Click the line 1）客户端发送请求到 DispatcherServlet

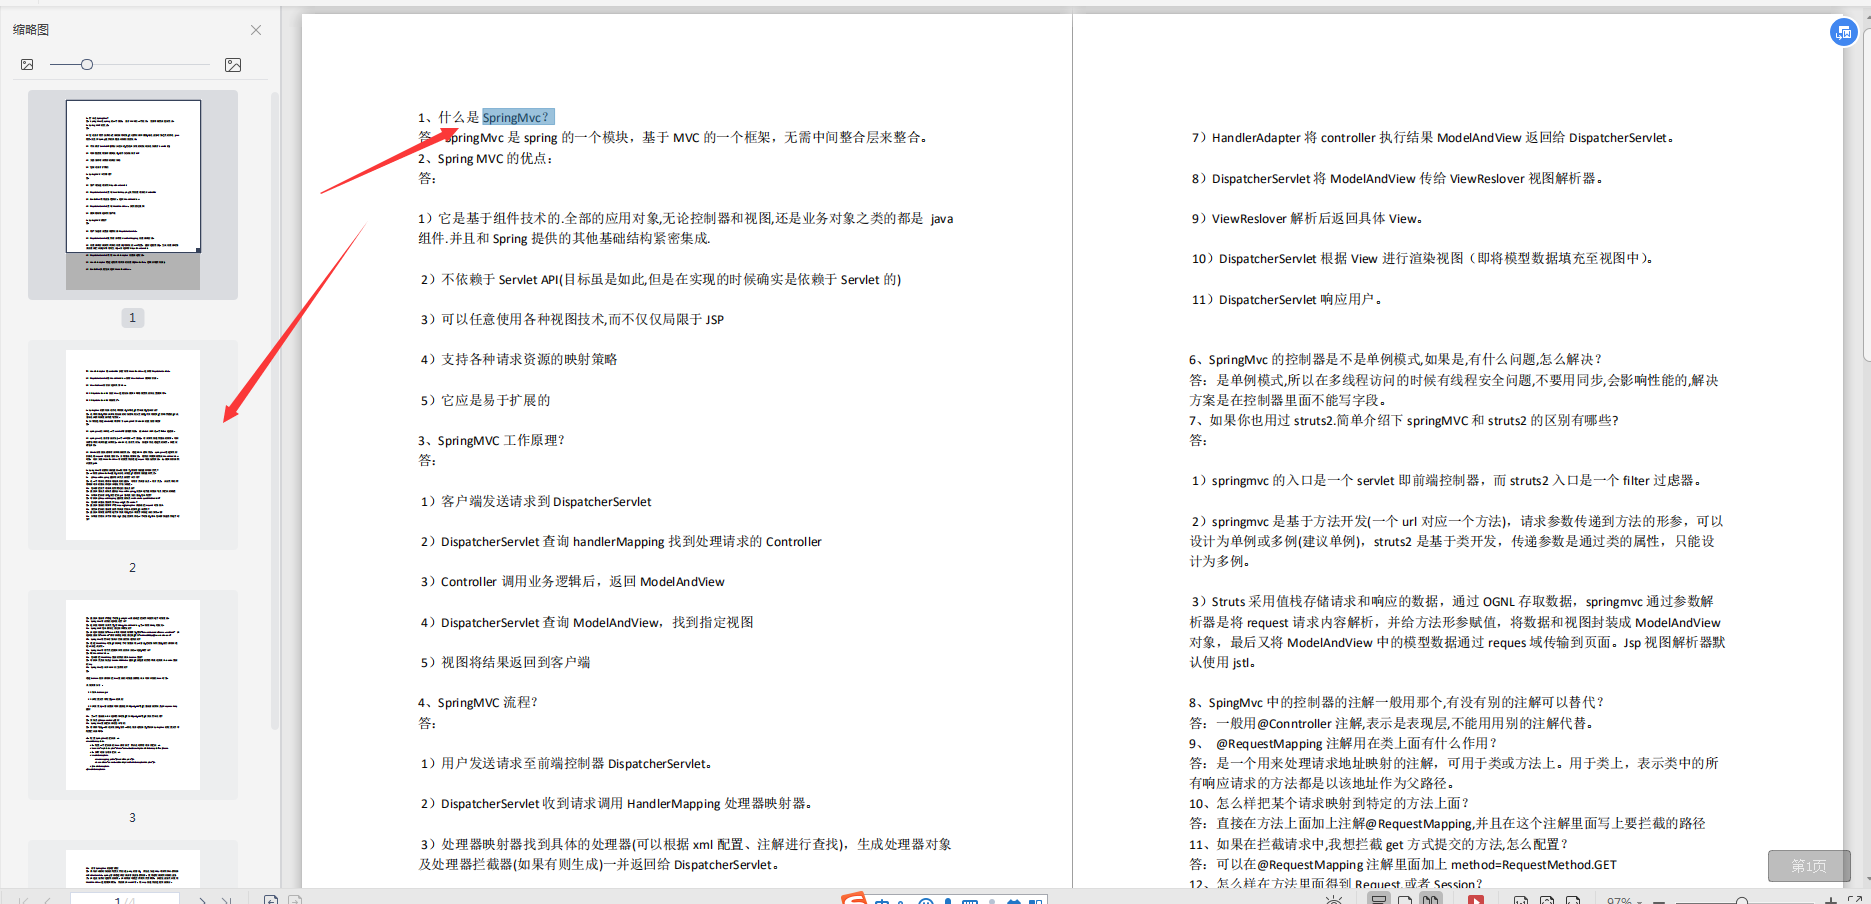[536, 501]
